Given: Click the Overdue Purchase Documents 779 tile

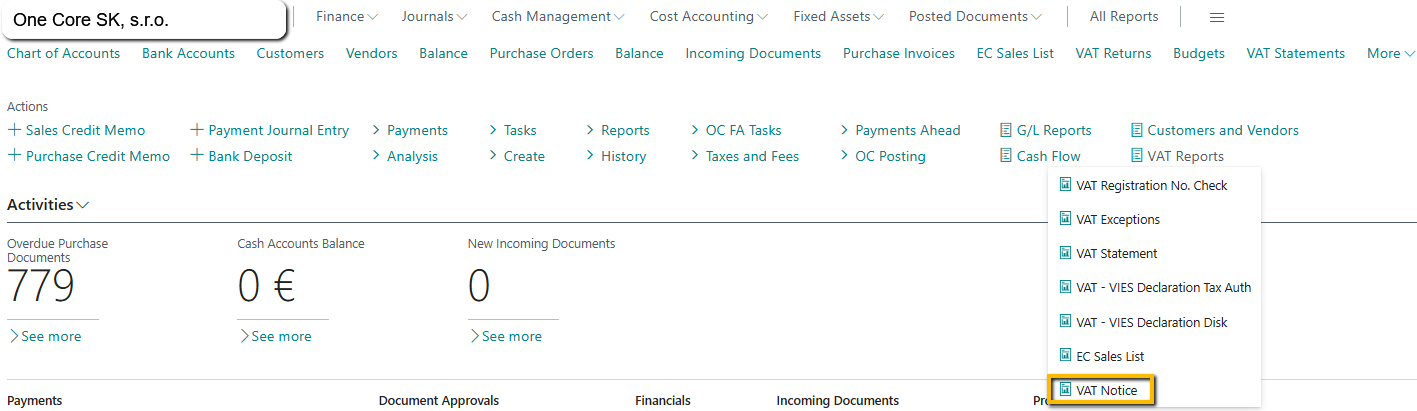Looking at the screenshot, I should (41, 287).
